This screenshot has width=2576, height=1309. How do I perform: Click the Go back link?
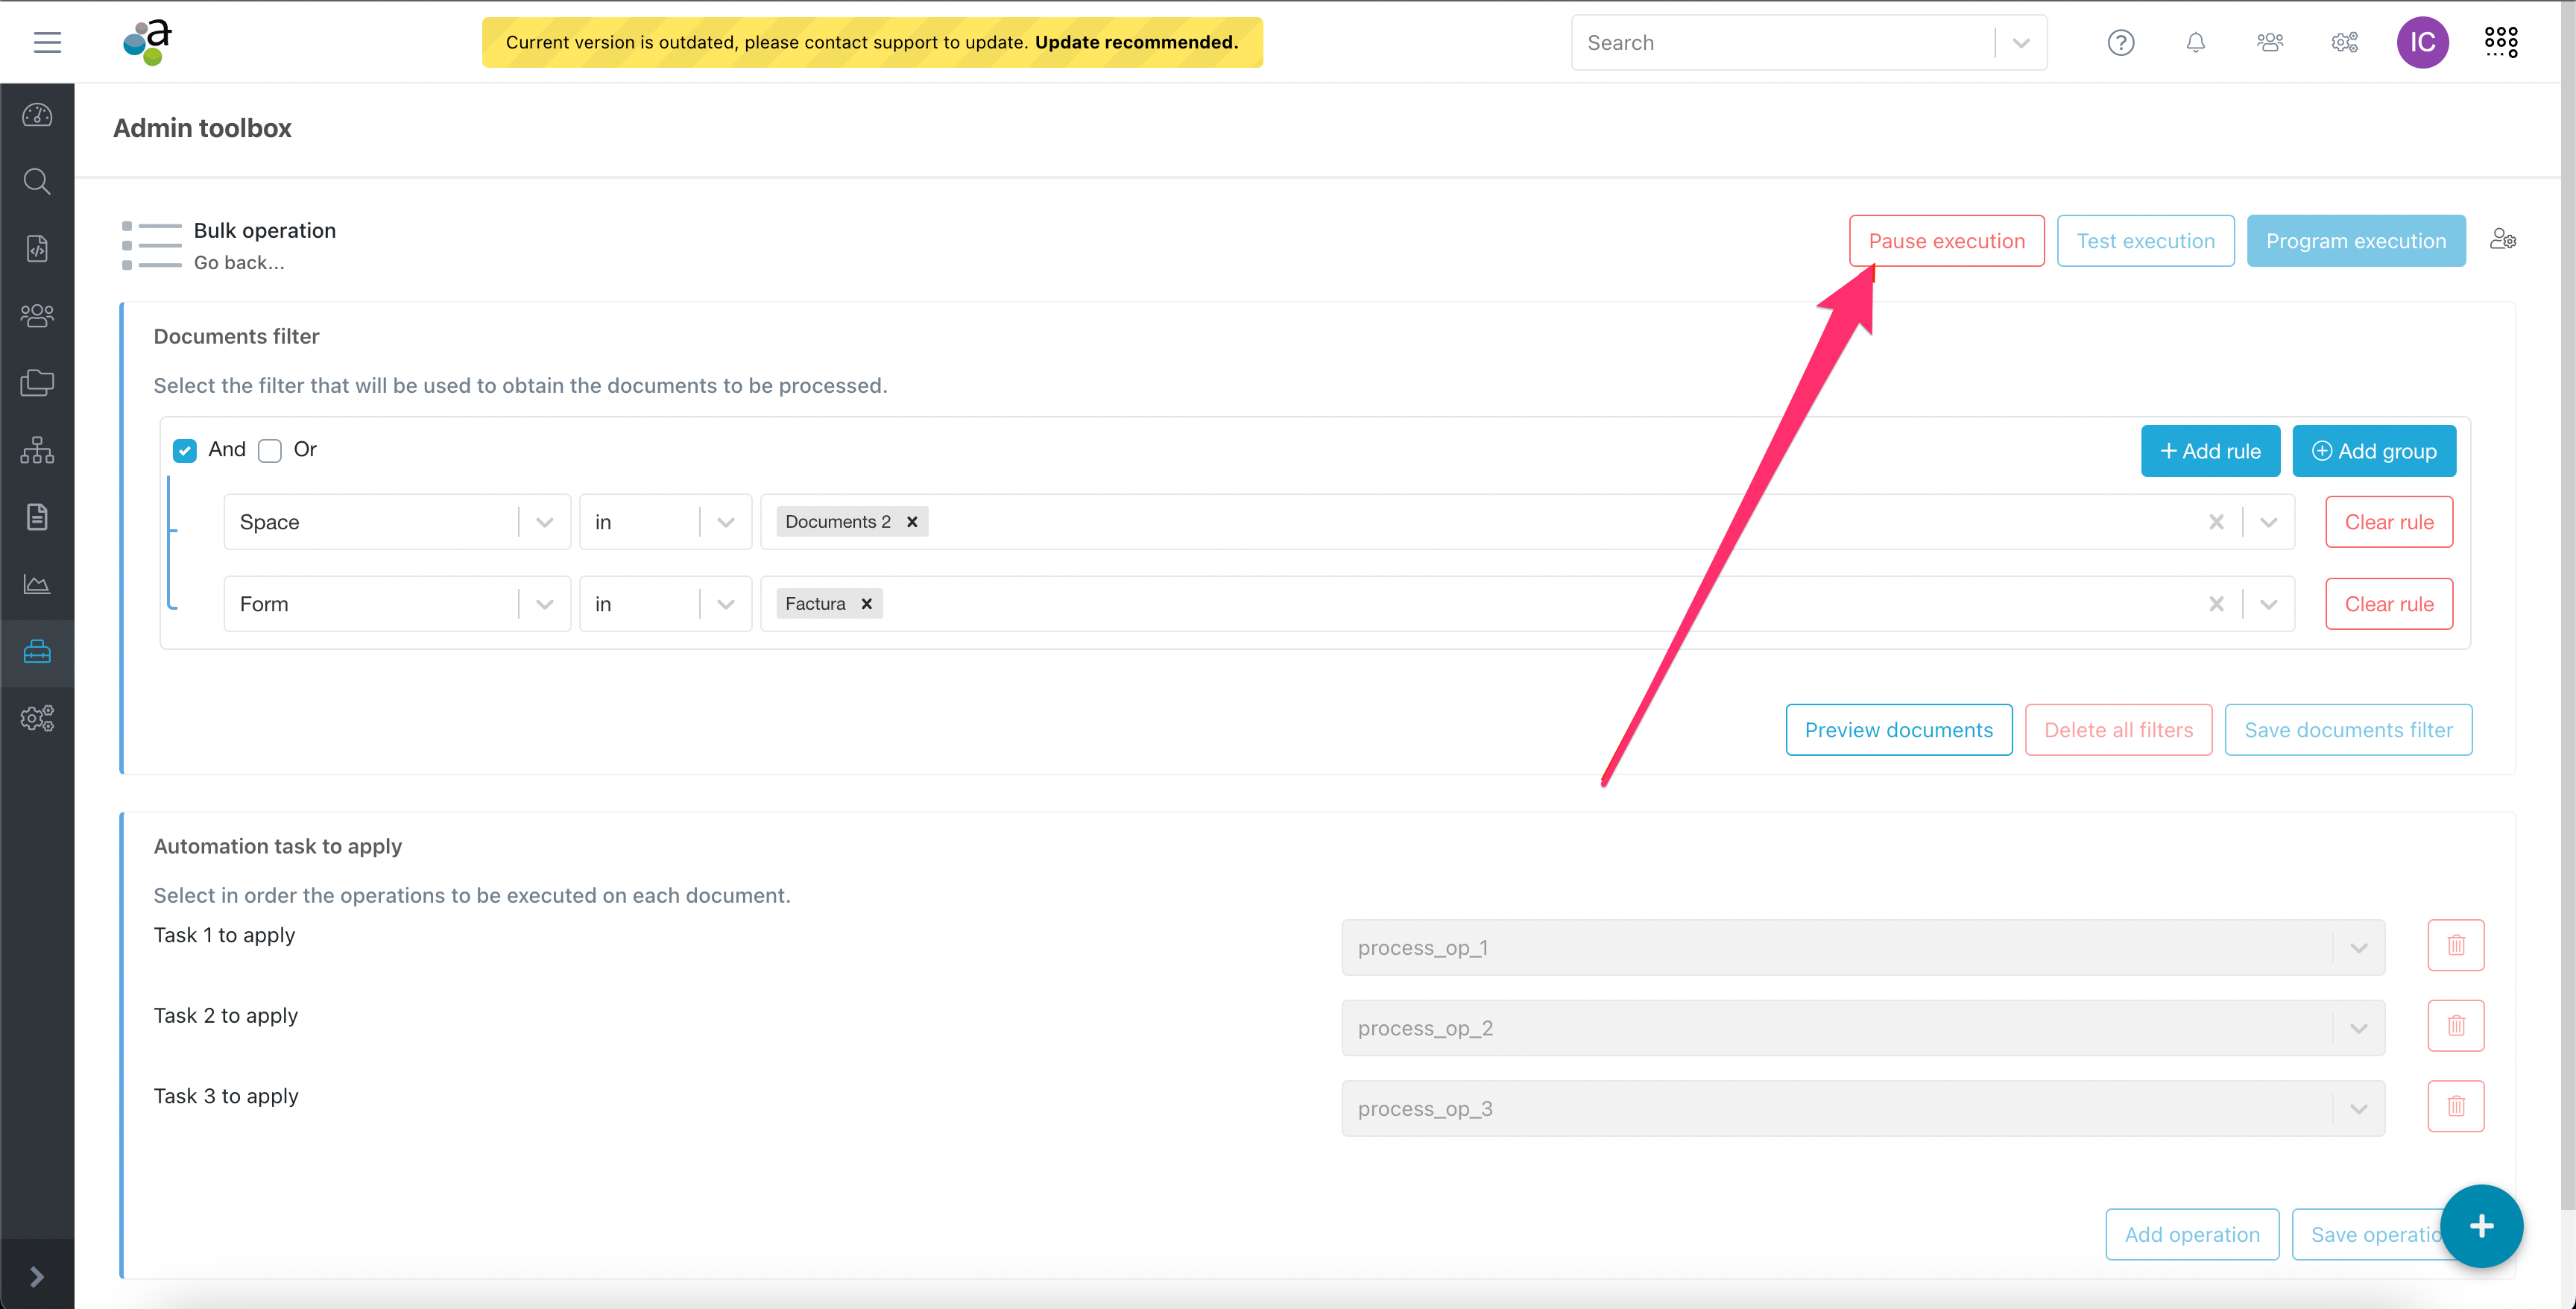pyautogui.click(x=238, y=263)
